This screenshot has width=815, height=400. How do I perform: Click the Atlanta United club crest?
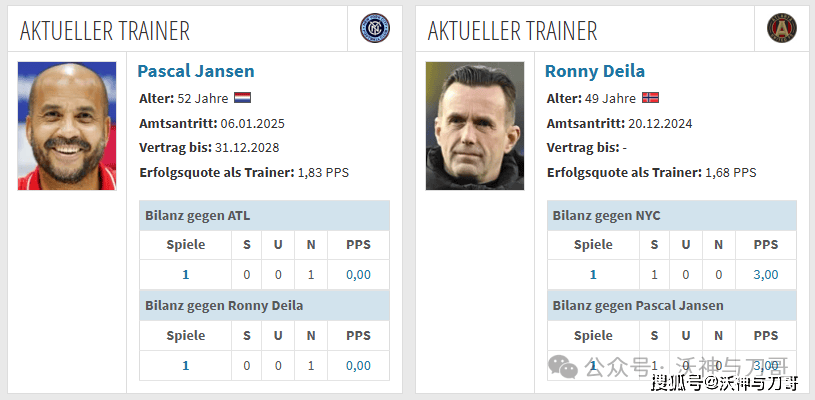click(x=781, y=28)
